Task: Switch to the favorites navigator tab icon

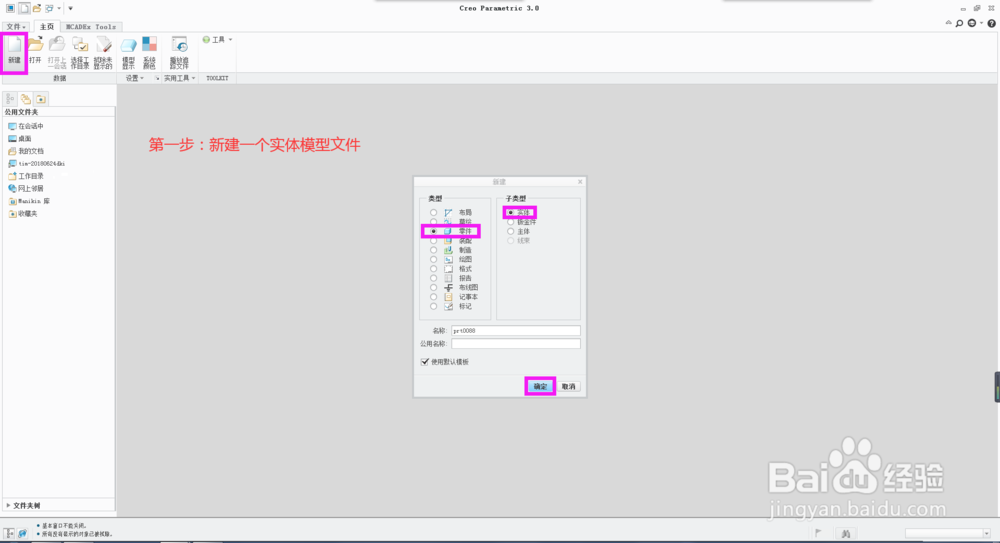Action: pos(41,99)
